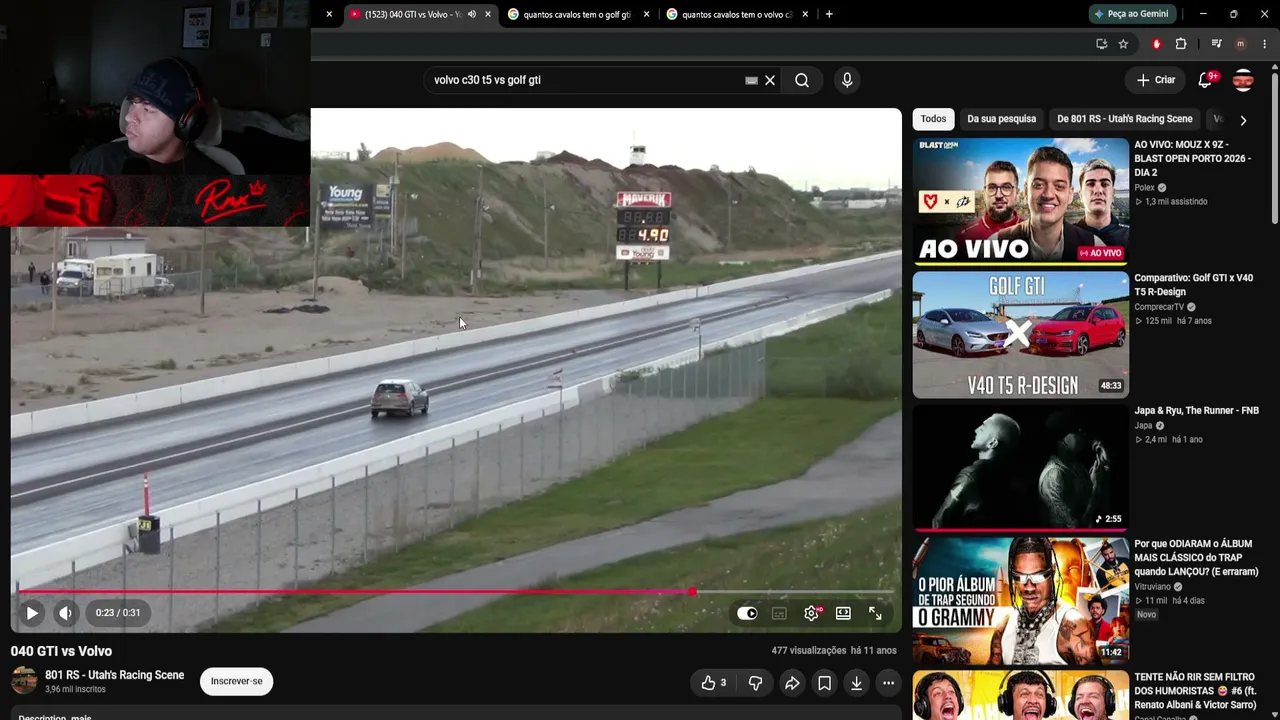The height and width of the screenshot is (720, 1280).
Task: Close the quantos cavalos tem o volvo tab
Action: (806, 14)
